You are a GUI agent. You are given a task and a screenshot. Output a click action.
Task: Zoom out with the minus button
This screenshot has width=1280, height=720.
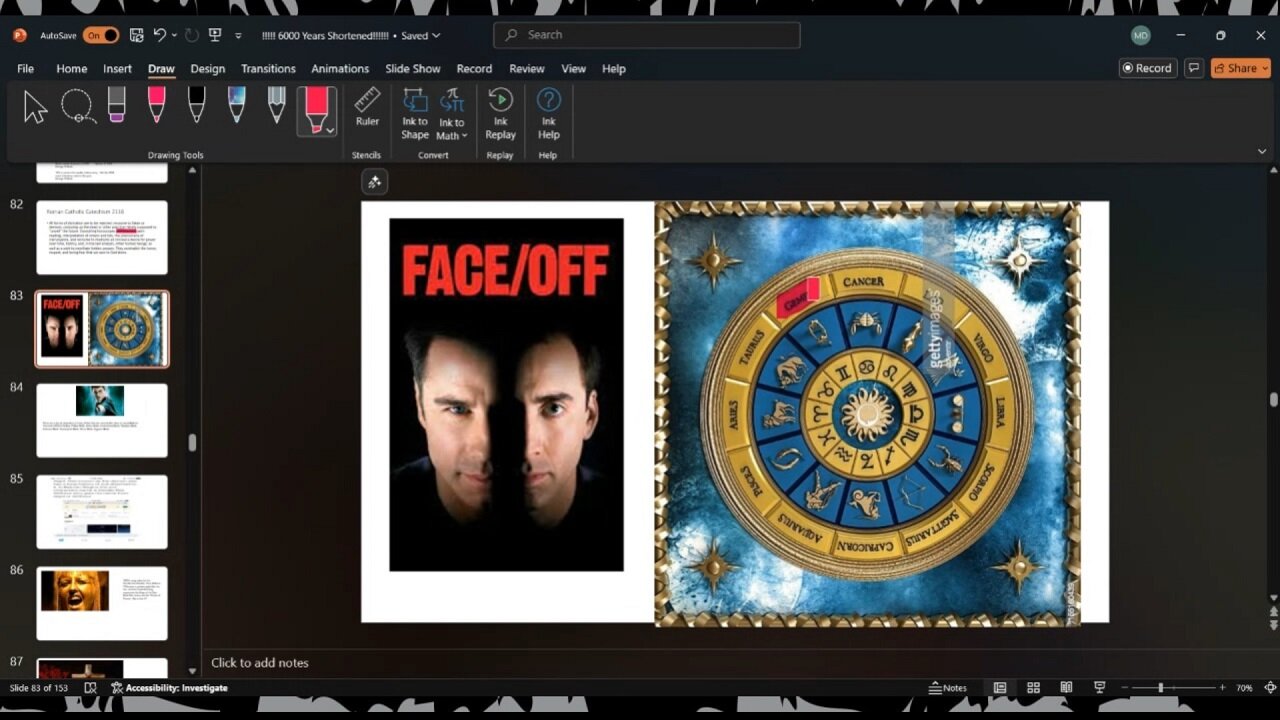(x=1125, y=688)
